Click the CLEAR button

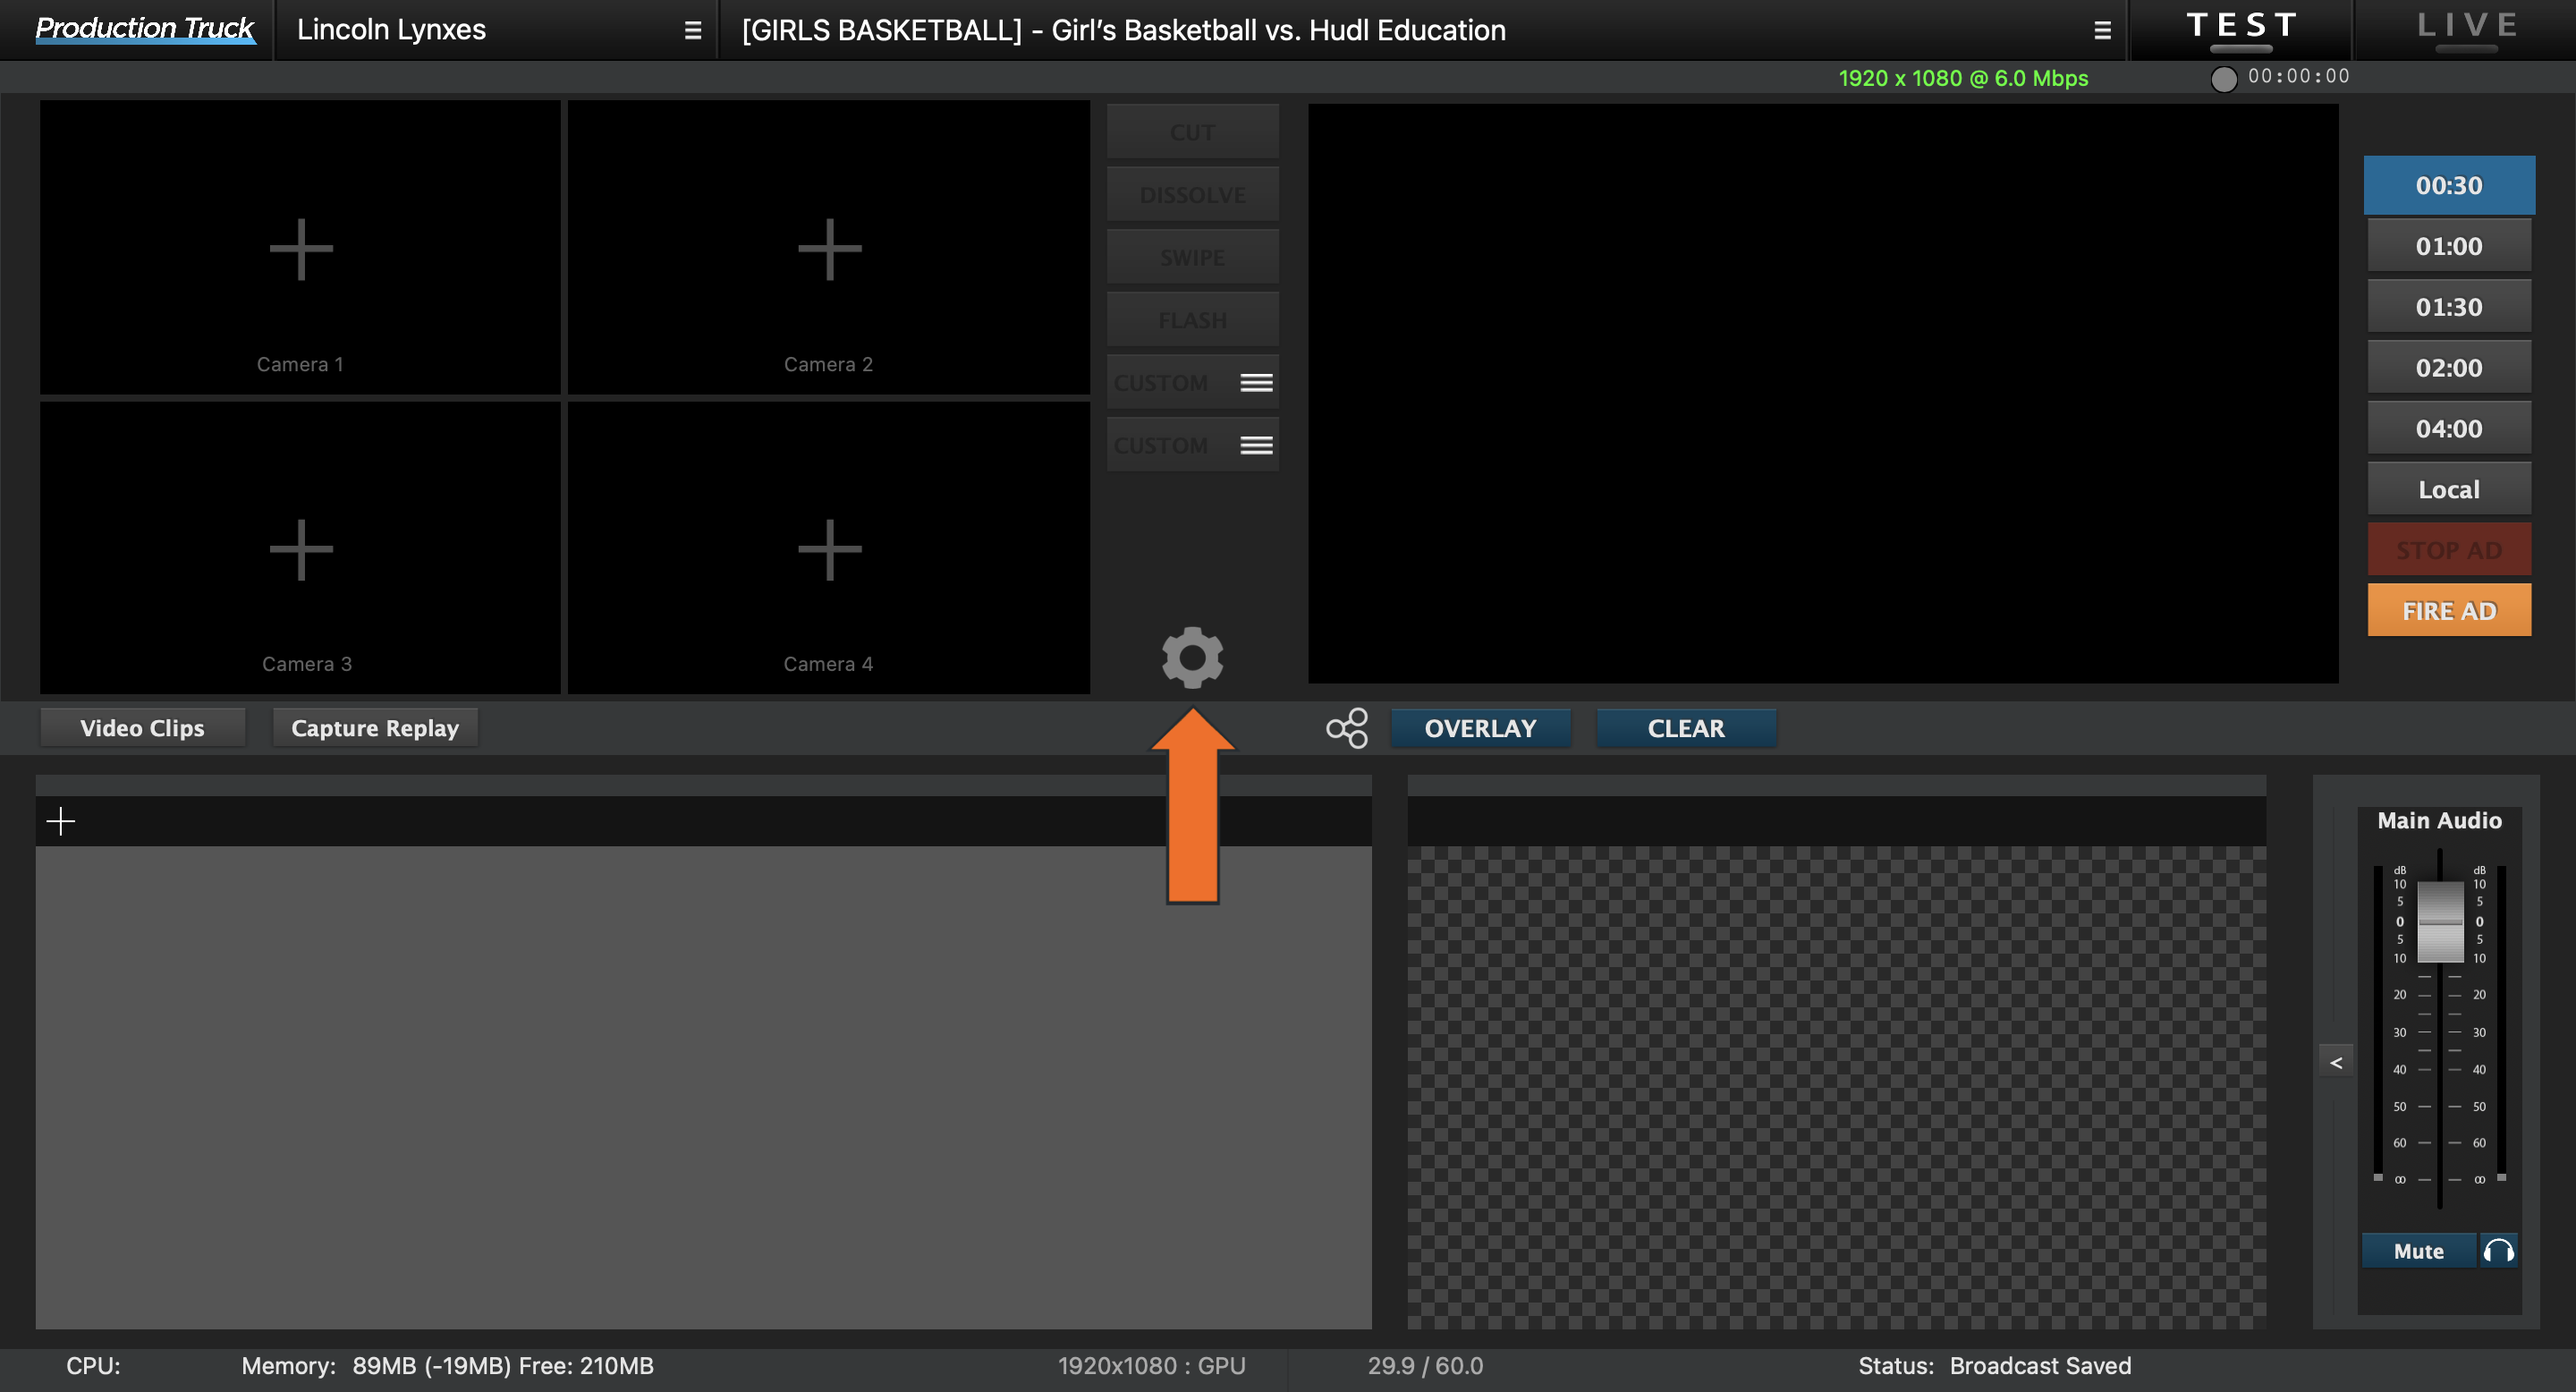coord(1686,728)
